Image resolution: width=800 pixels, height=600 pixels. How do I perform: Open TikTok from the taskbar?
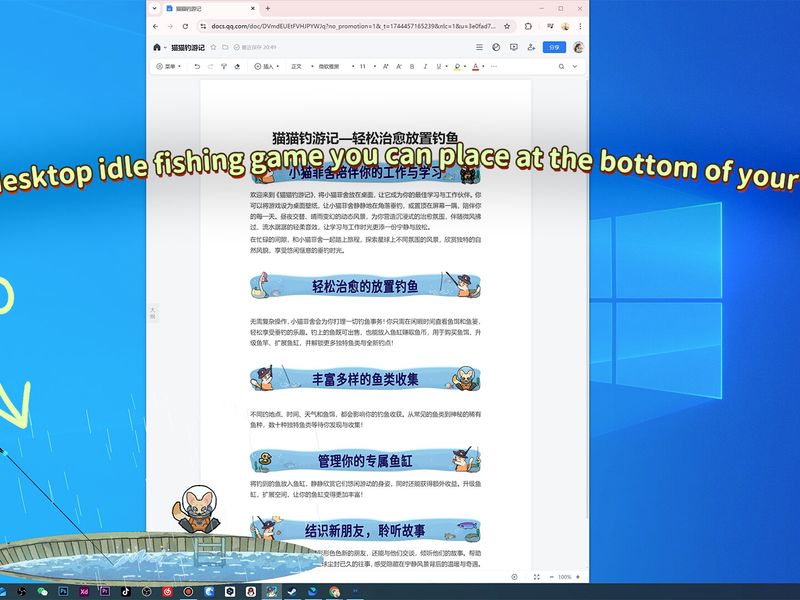pyautogui.click(x=126, y=592)
